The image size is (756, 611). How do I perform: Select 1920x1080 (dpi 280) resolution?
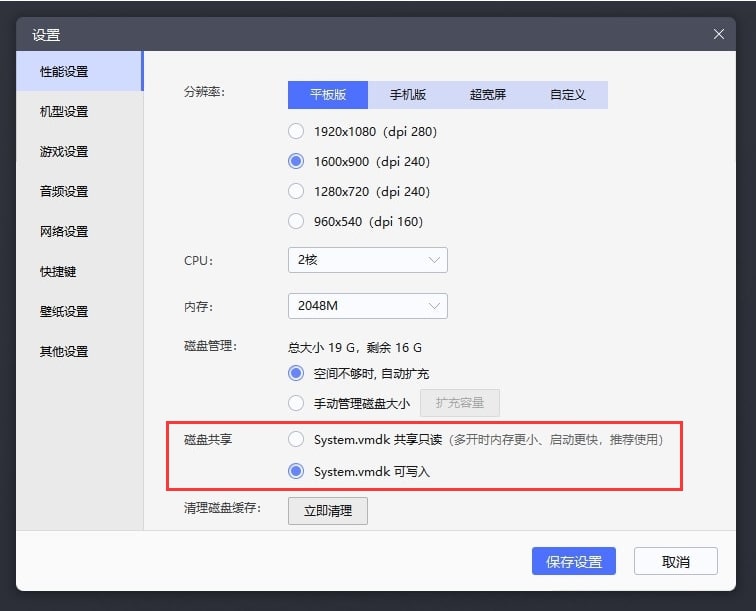click(x=296, y=131)
